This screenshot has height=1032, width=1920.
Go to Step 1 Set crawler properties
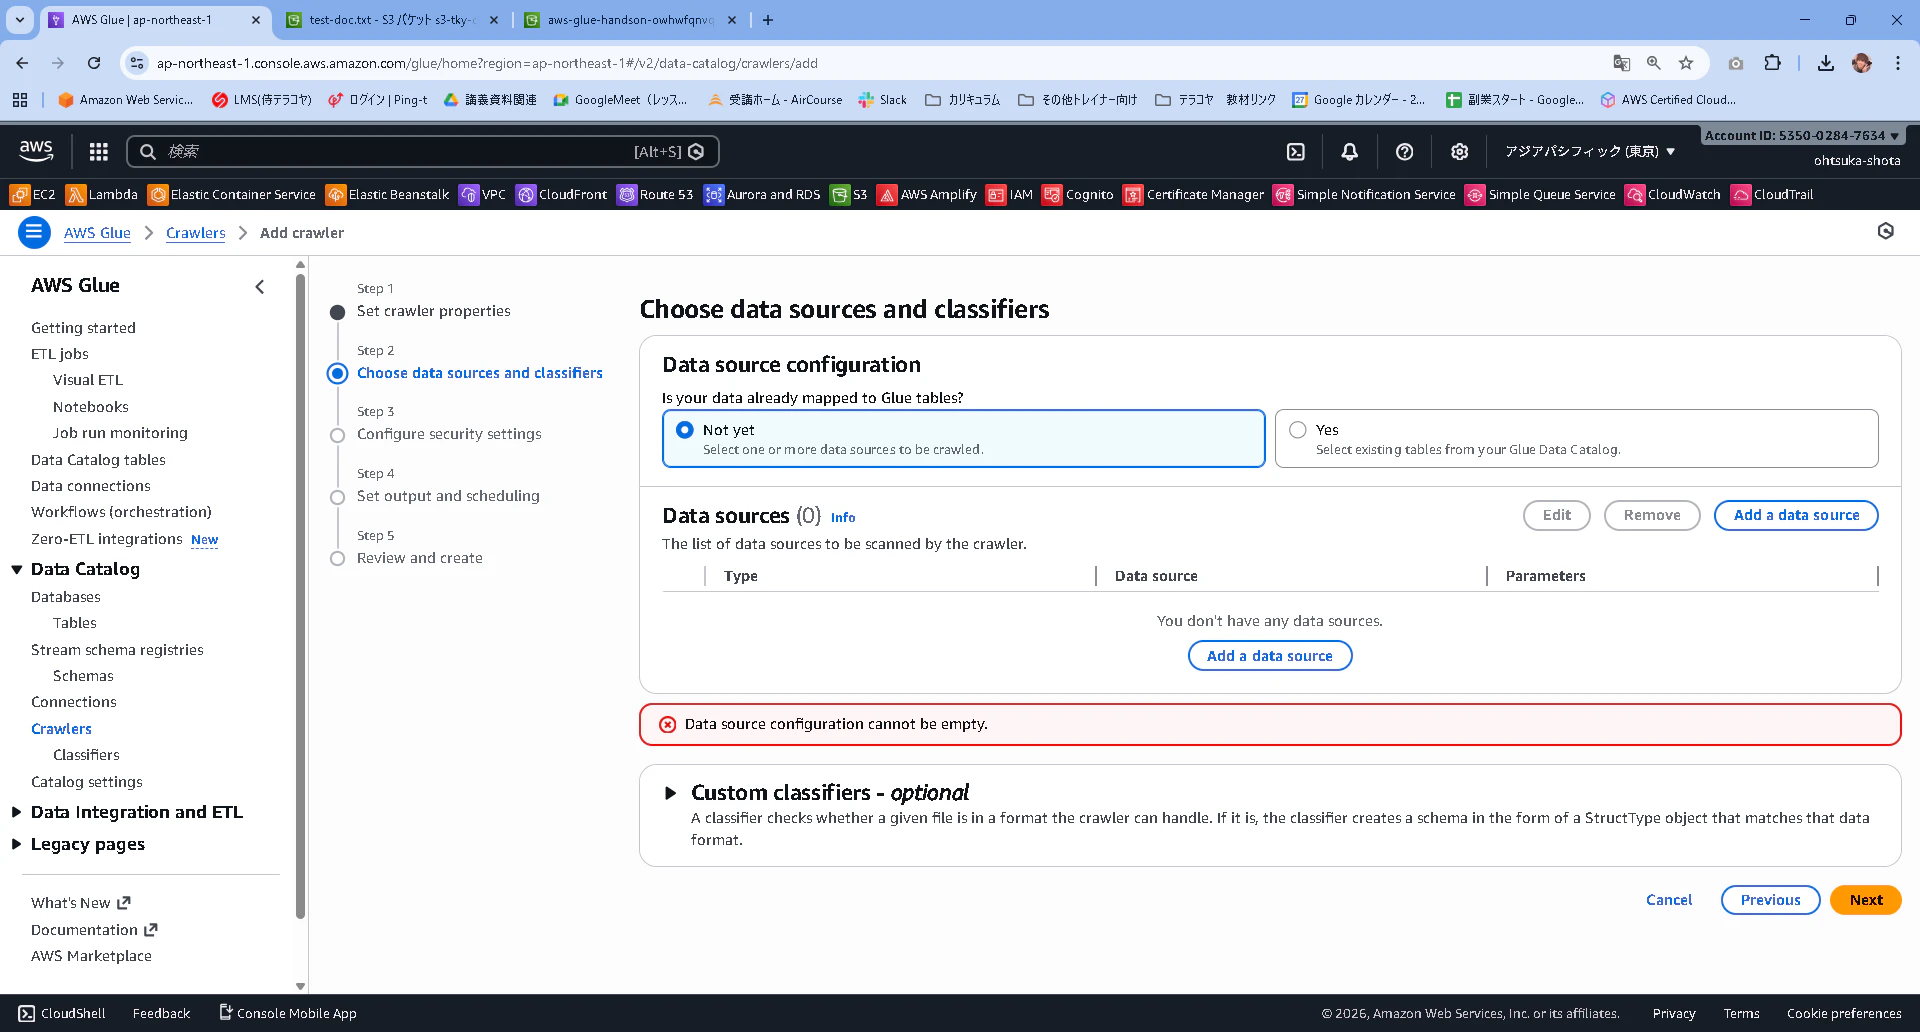pyautogui.click(x=433, y=311)
